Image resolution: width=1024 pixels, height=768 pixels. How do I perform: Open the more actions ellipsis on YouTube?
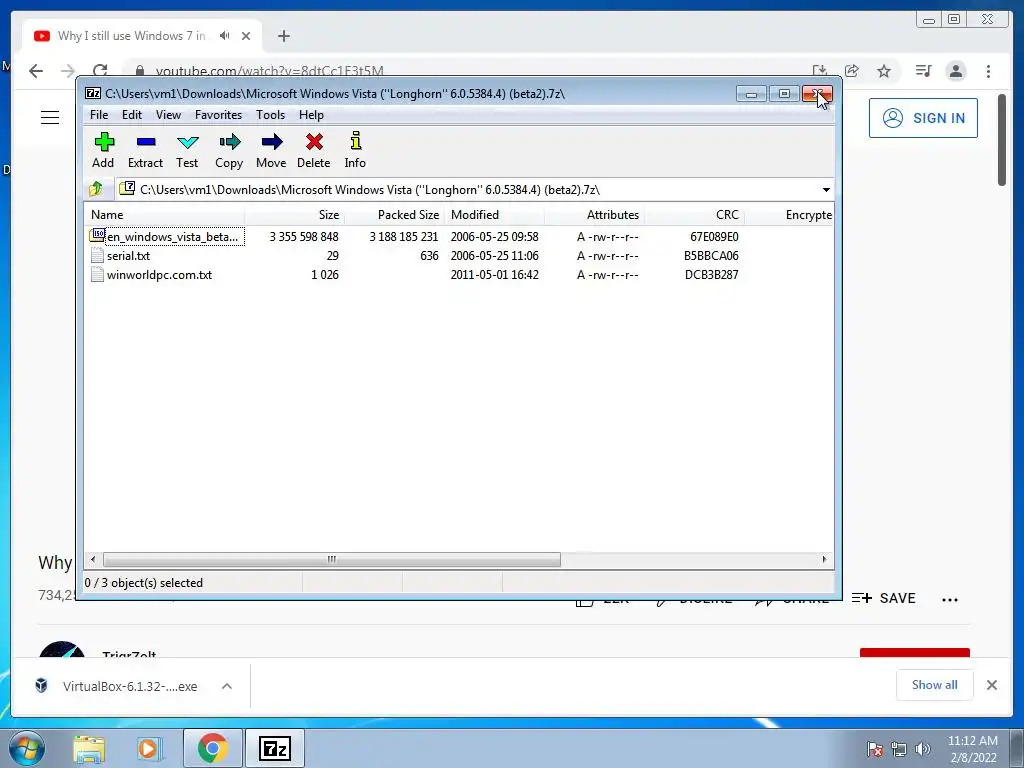[950, 600]
